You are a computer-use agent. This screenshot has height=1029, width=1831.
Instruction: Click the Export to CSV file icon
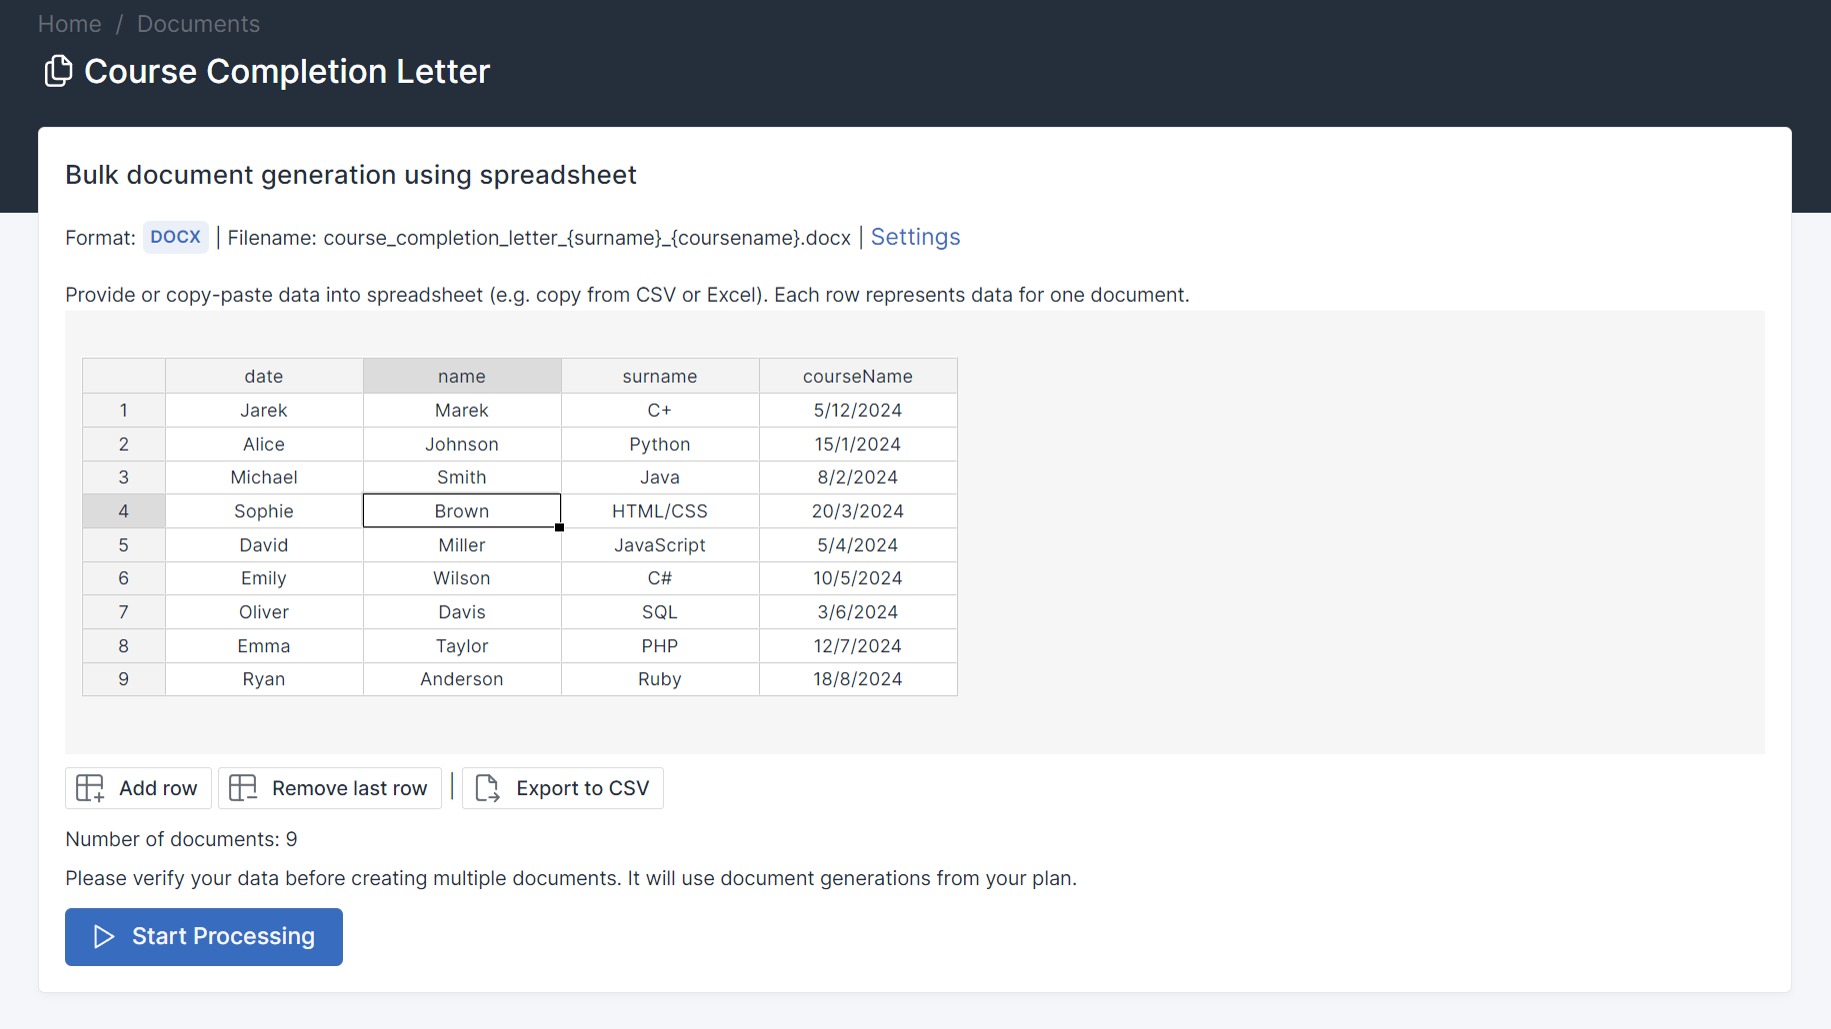(487, 788)
